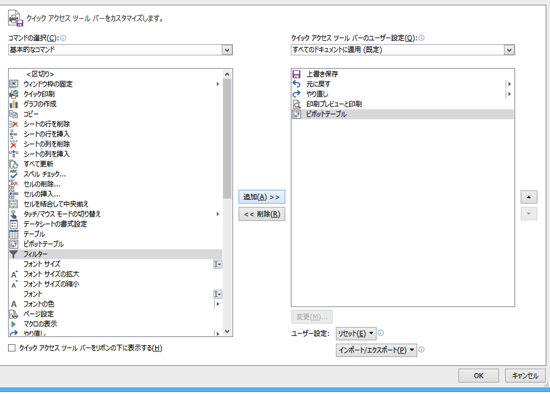
Task: Select 元に戻す undo icon in right list
Action: point(297,84)
